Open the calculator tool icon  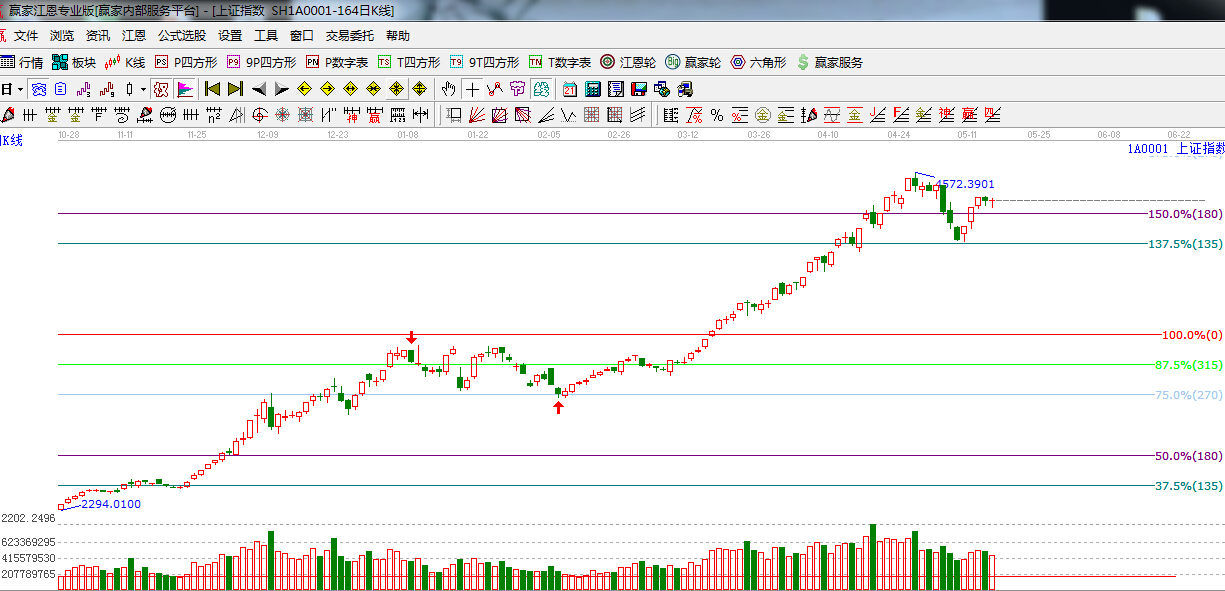tap(592, 89)
